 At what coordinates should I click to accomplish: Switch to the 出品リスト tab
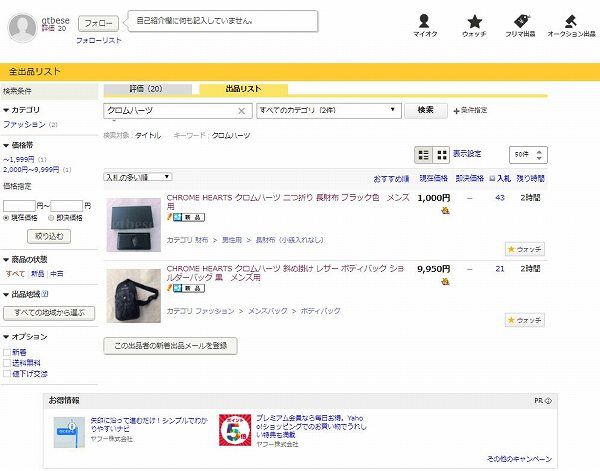pos(243,89)
